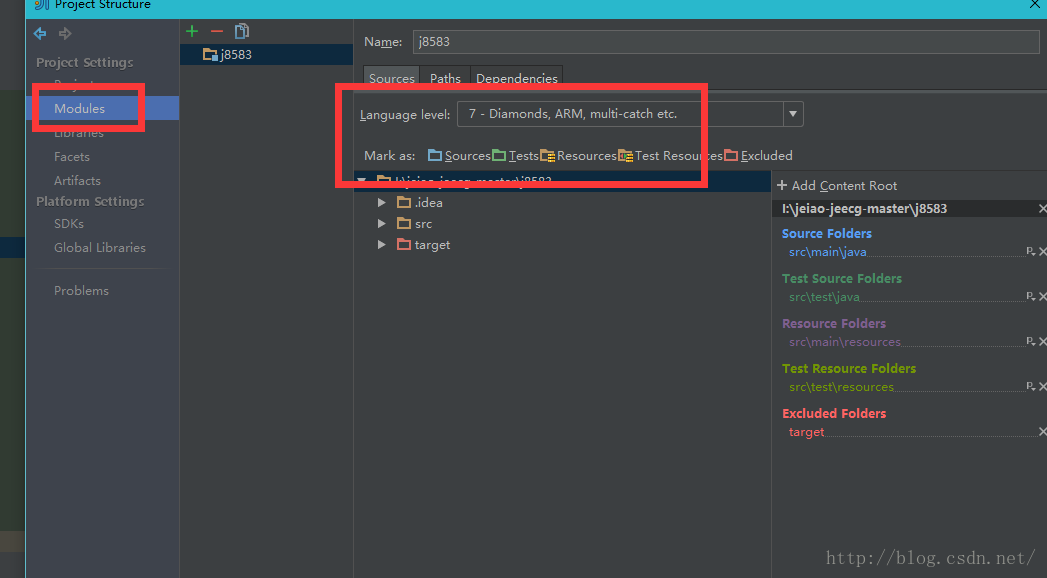
Task: Select the src folder row
Action: (562, 224)
